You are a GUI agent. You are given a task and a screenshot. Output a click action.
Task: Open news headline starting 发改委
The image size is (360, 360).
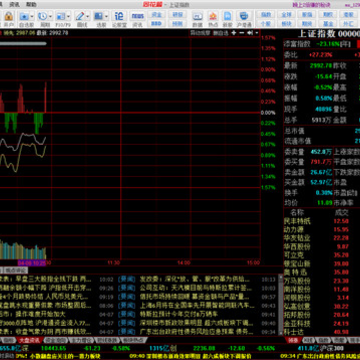point(195,279)
